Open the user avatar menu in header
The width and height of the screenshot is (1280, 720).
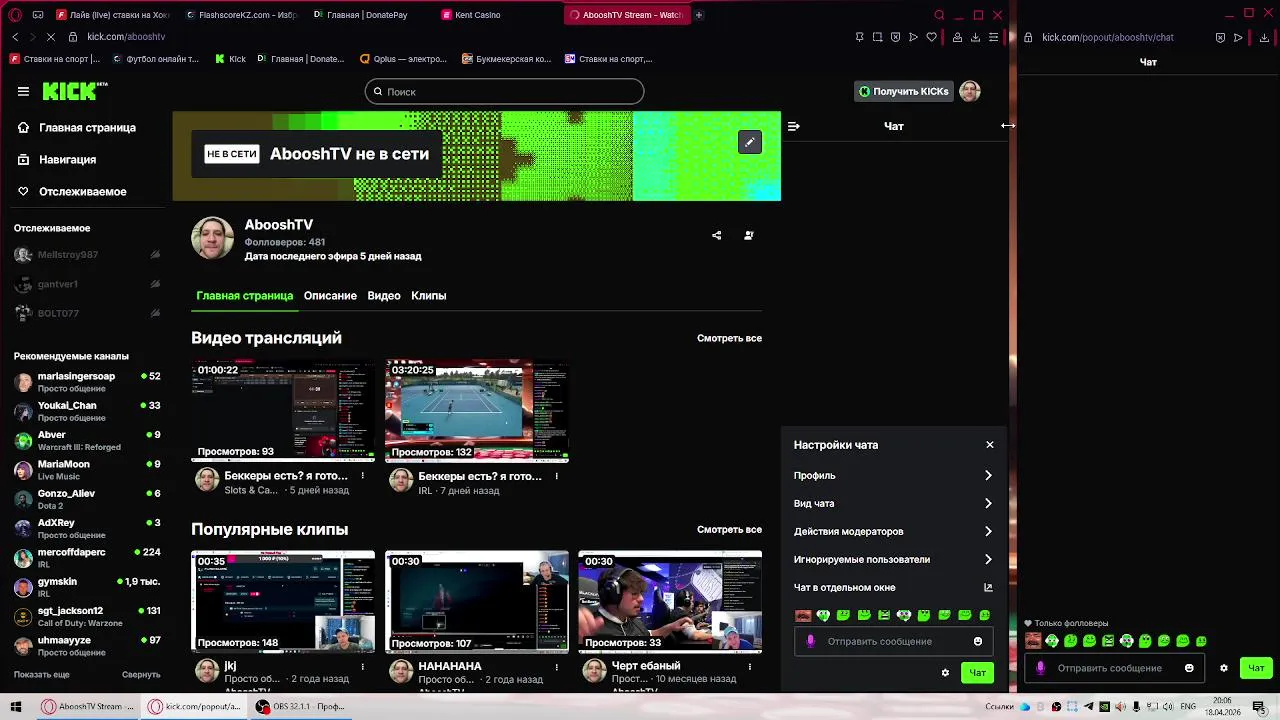click(969, 91)
